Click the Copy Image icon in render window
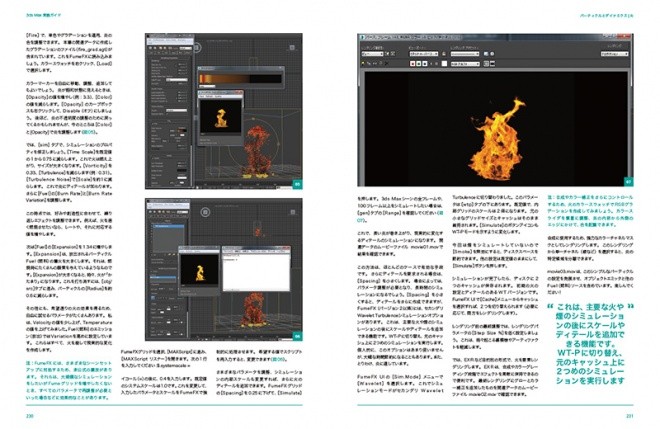Screen dimensions: 660x429 pos(369,64)
